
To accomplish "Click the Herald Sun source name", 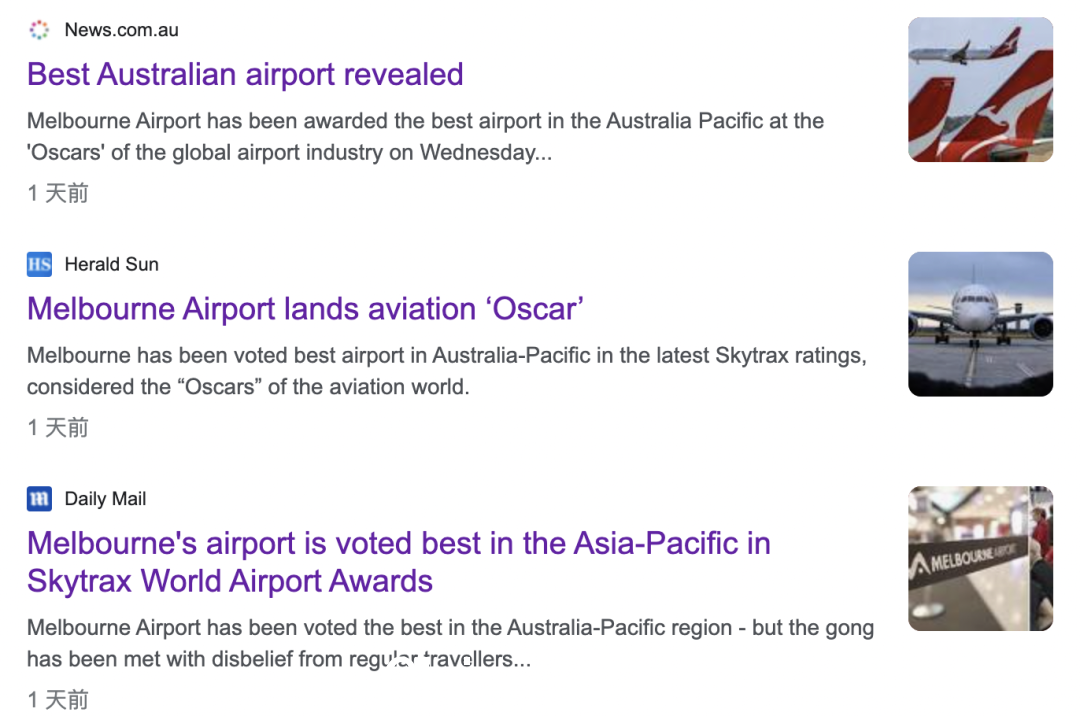I will point(112,264).
